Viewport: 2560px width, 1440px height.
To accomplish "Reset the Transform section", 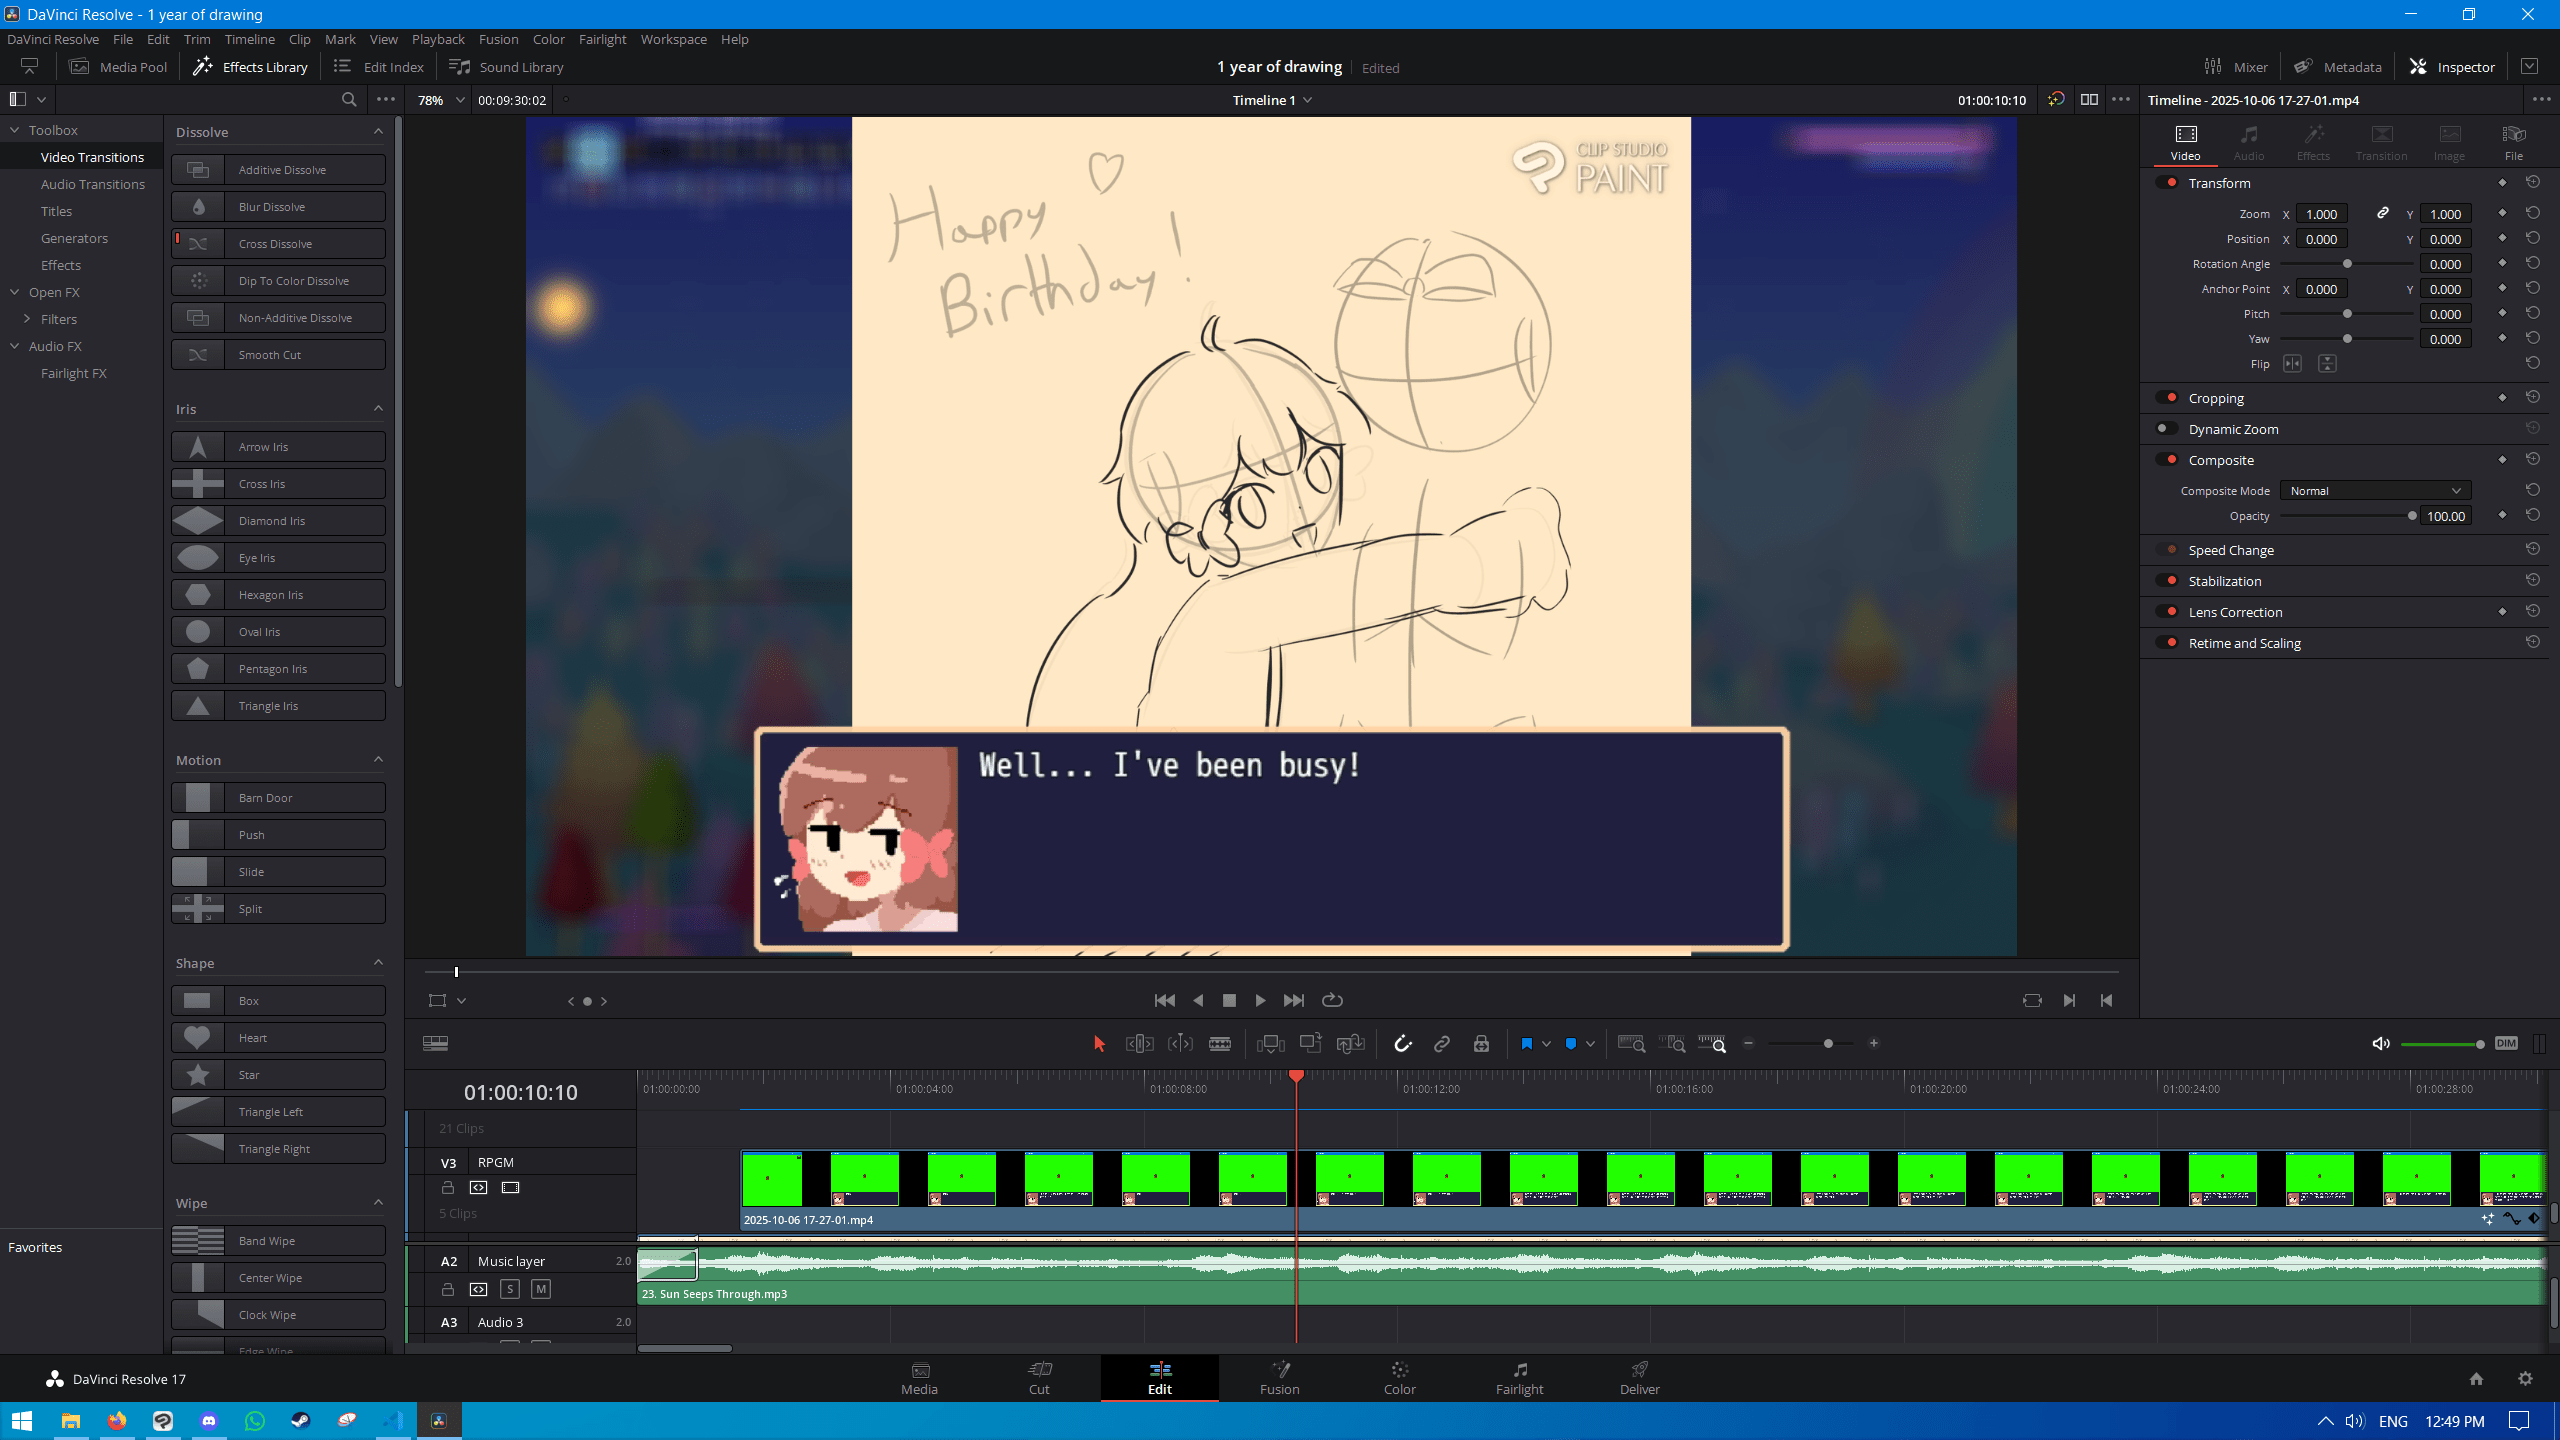I will [2532, 182].
